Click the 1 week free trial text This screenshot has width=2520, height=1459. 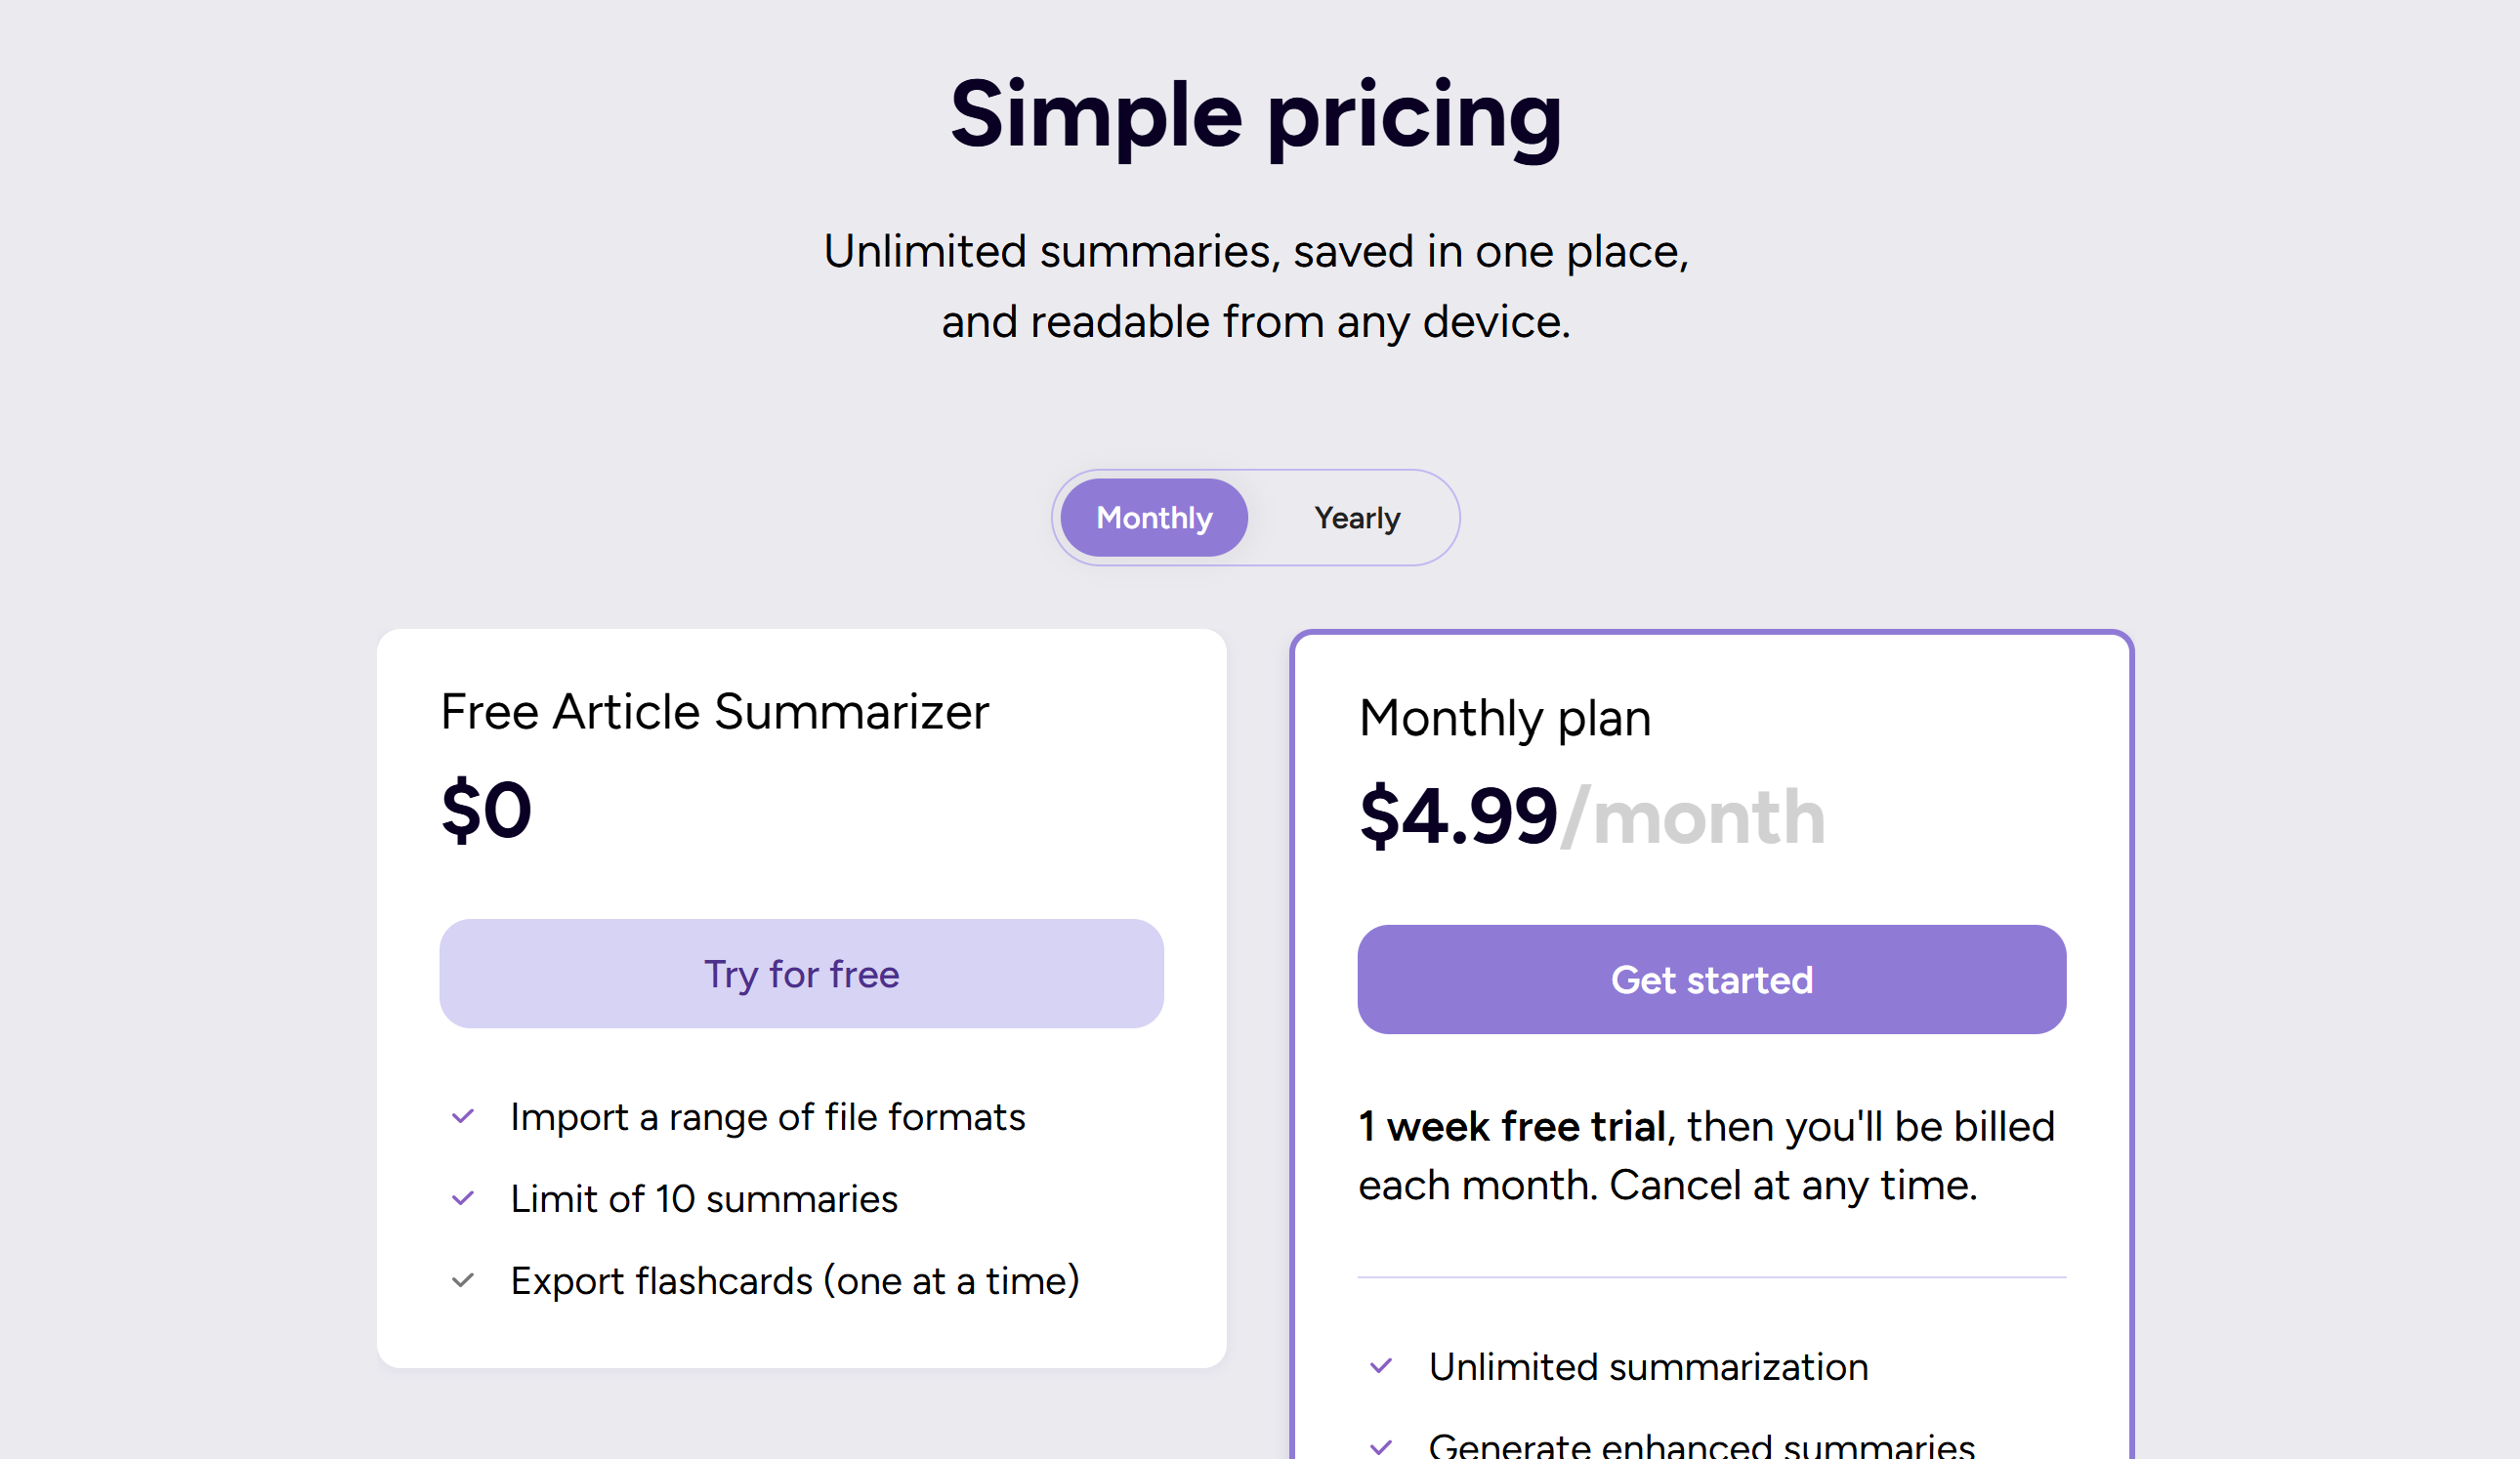tap(1512, 1127)
